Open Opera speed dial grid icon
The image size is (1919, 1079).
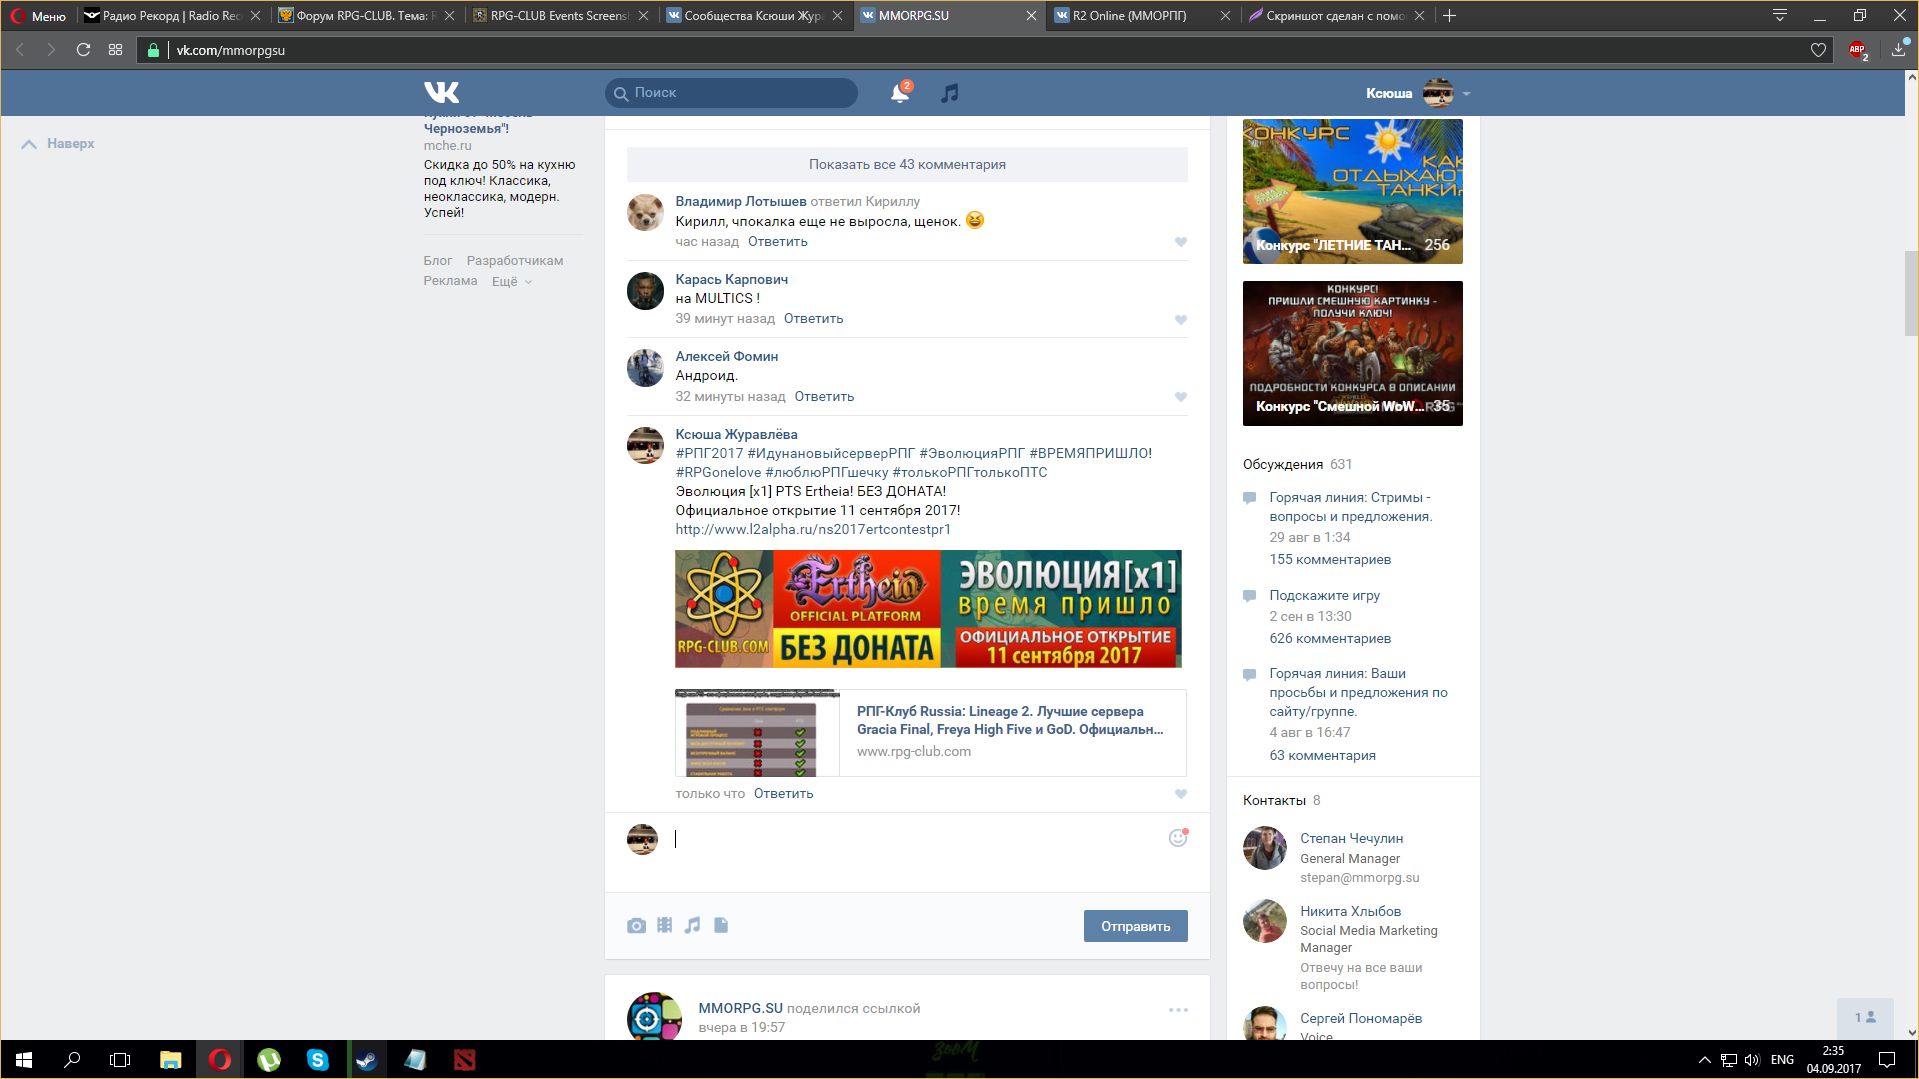[x=115, y=50]
